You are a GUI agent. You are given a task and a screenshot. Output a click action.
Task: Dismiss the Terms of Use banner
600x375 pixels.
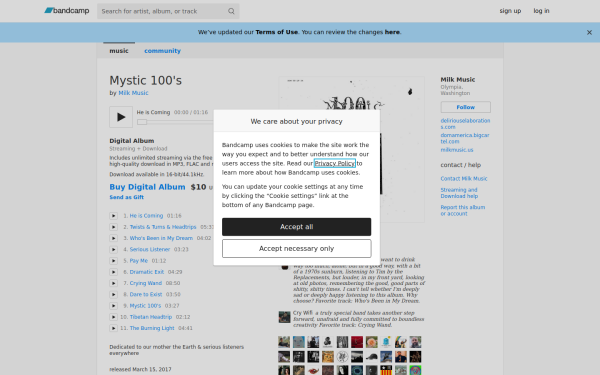[x=589, y=33]
